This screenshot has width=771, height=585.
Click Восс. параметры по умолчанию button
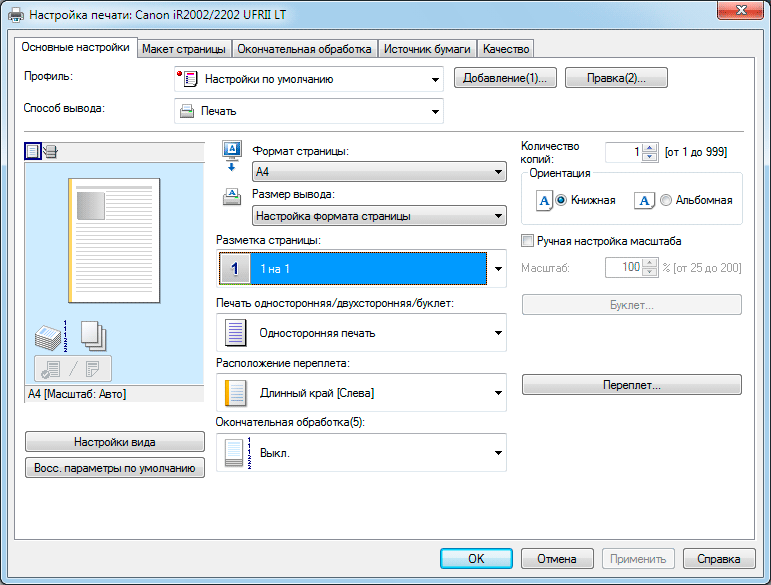pyautogui.click(x=115, y=468)
